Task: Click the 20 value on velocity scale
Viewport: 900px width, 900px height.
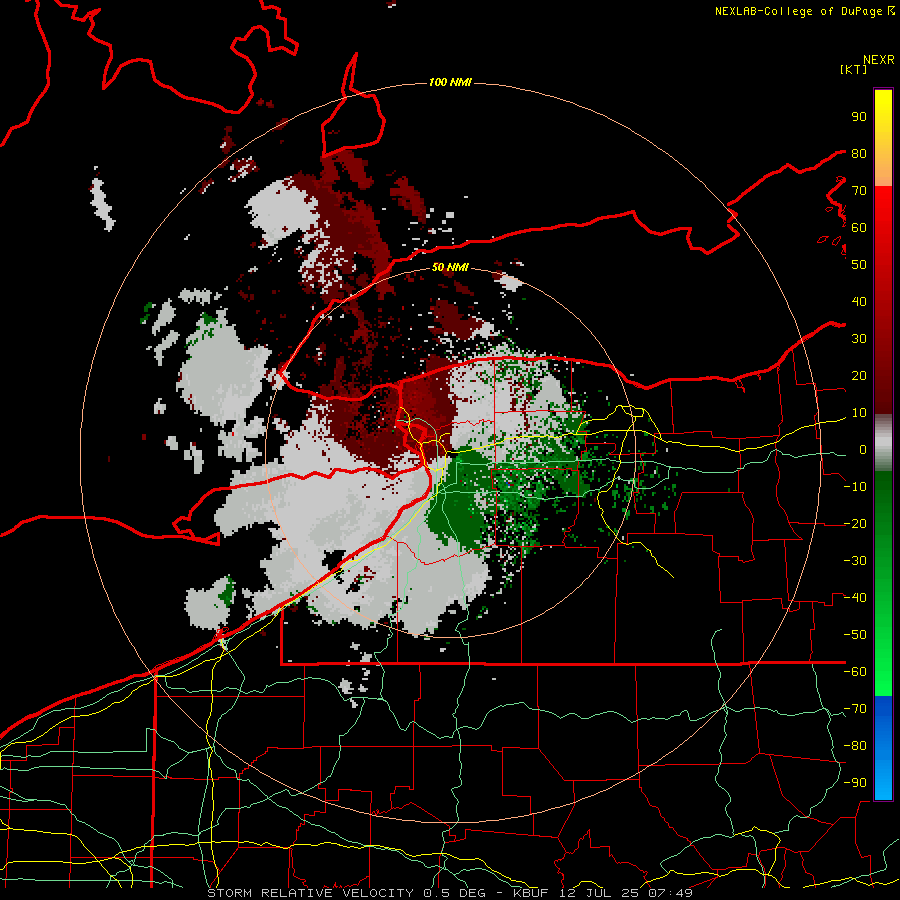Action: 859,376
